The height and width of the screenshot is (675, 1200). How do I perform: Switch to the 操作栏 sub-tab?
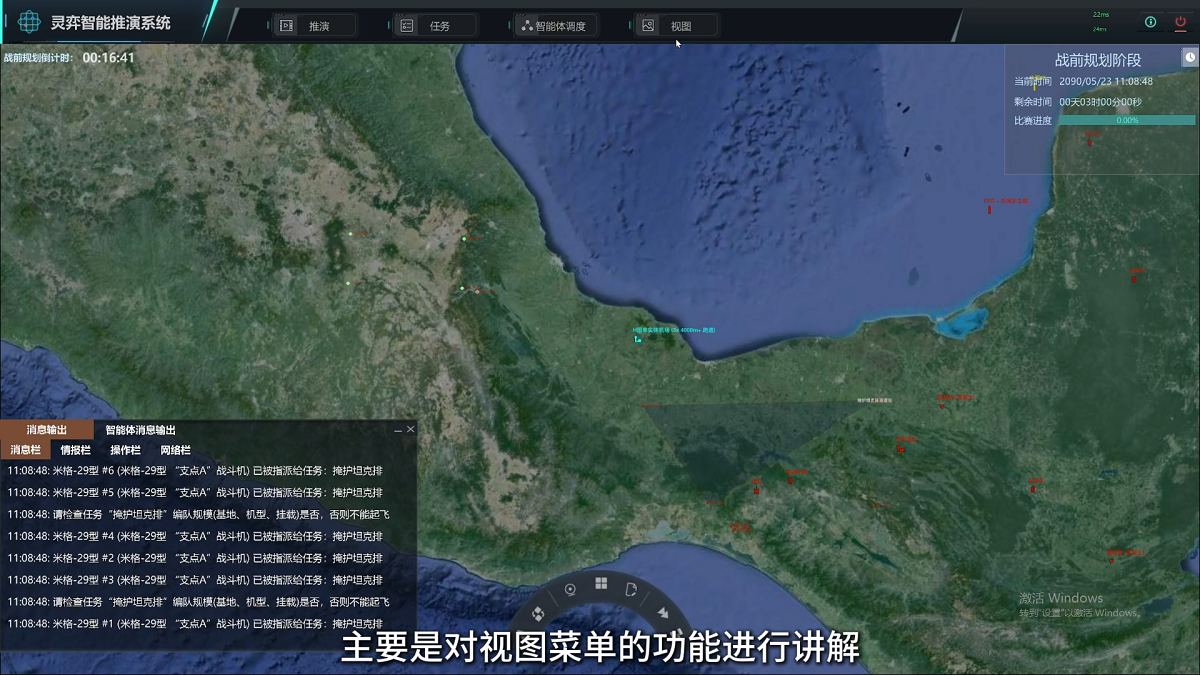[x=125, y=450]
